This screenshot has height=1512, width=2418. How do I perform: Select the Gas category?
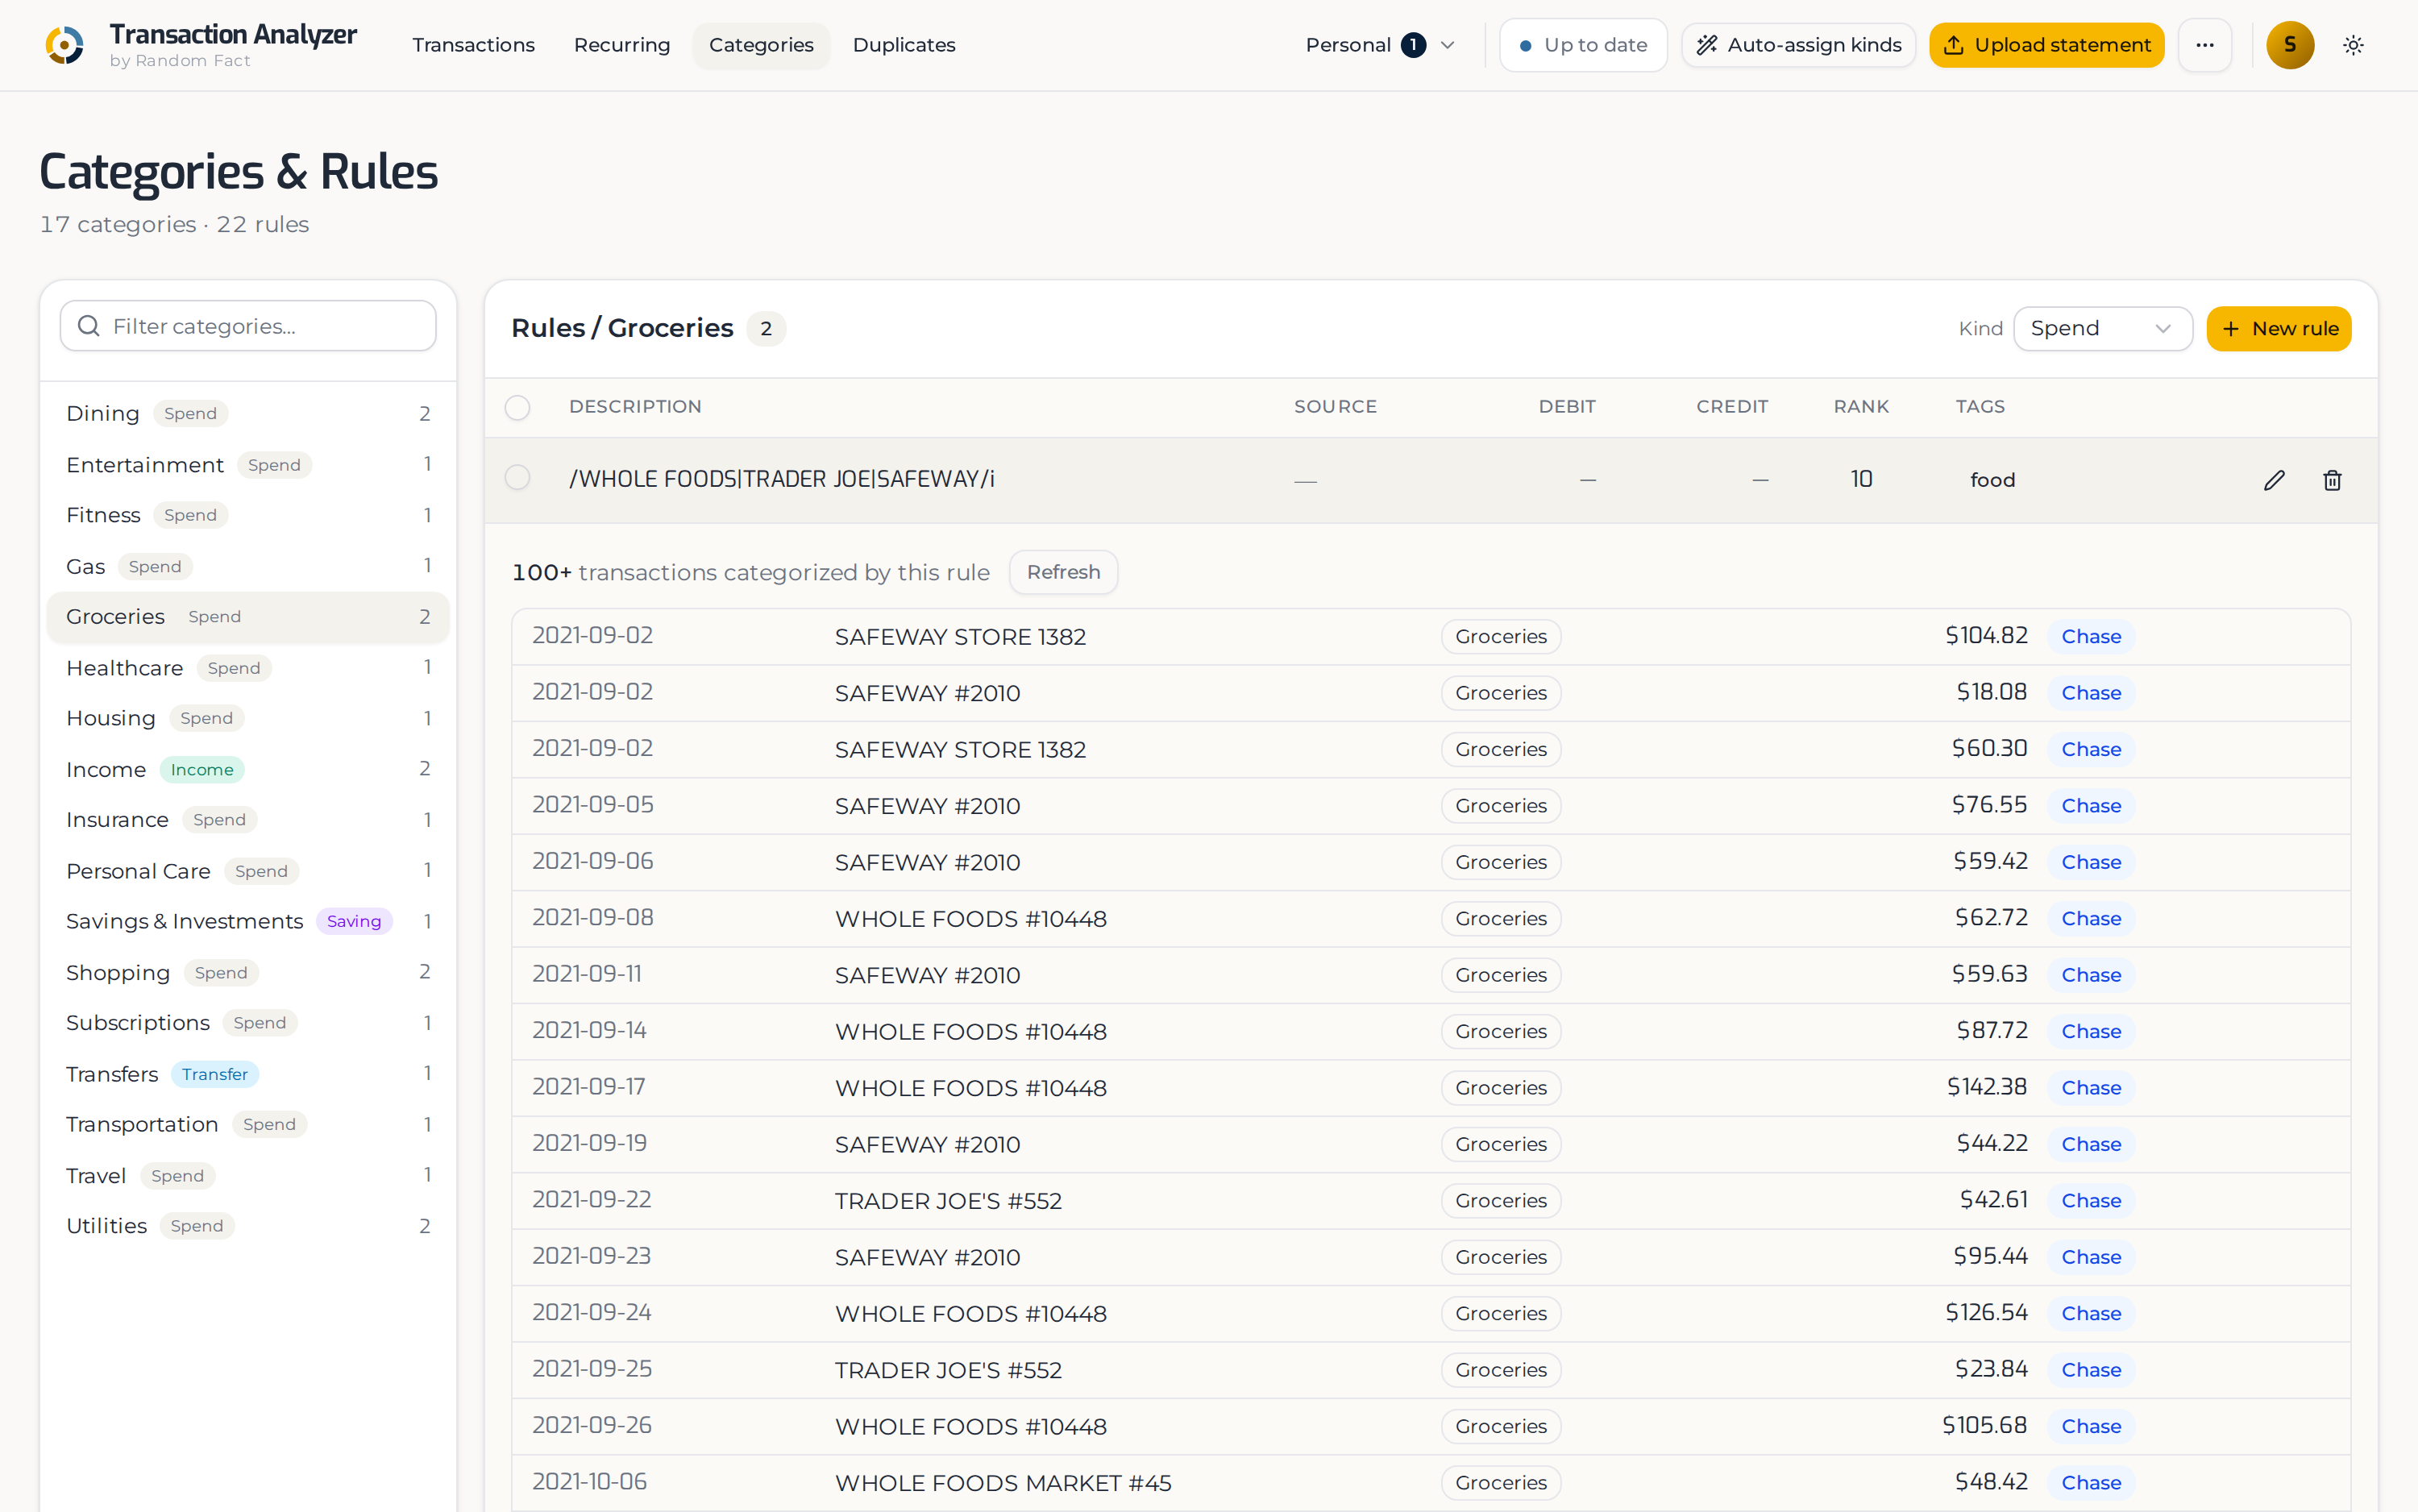[x=248, y=566]
